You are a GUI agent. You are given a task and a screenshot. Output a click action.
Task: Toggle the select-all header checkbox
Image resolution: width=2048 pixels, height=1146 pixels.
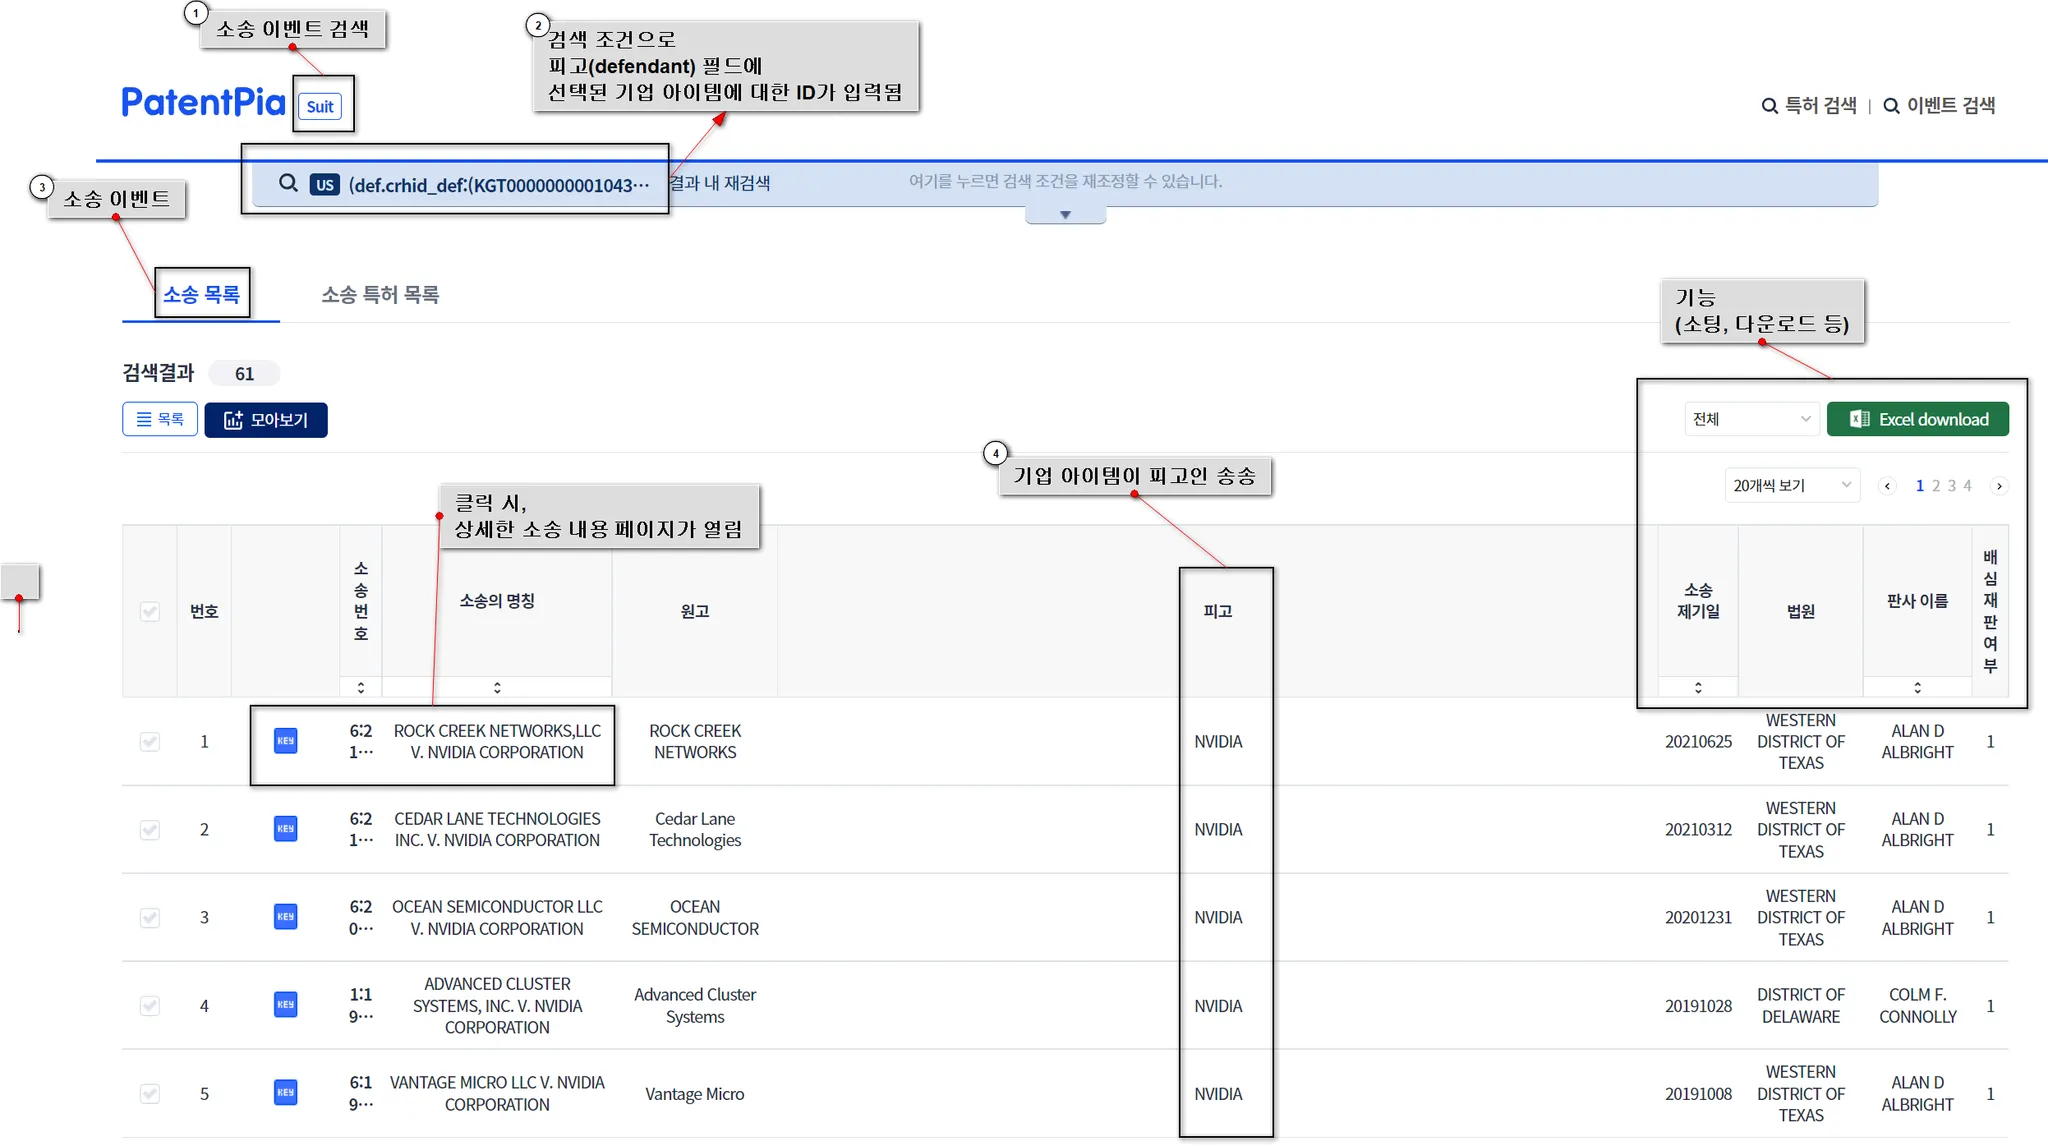[x=150, y=611]
